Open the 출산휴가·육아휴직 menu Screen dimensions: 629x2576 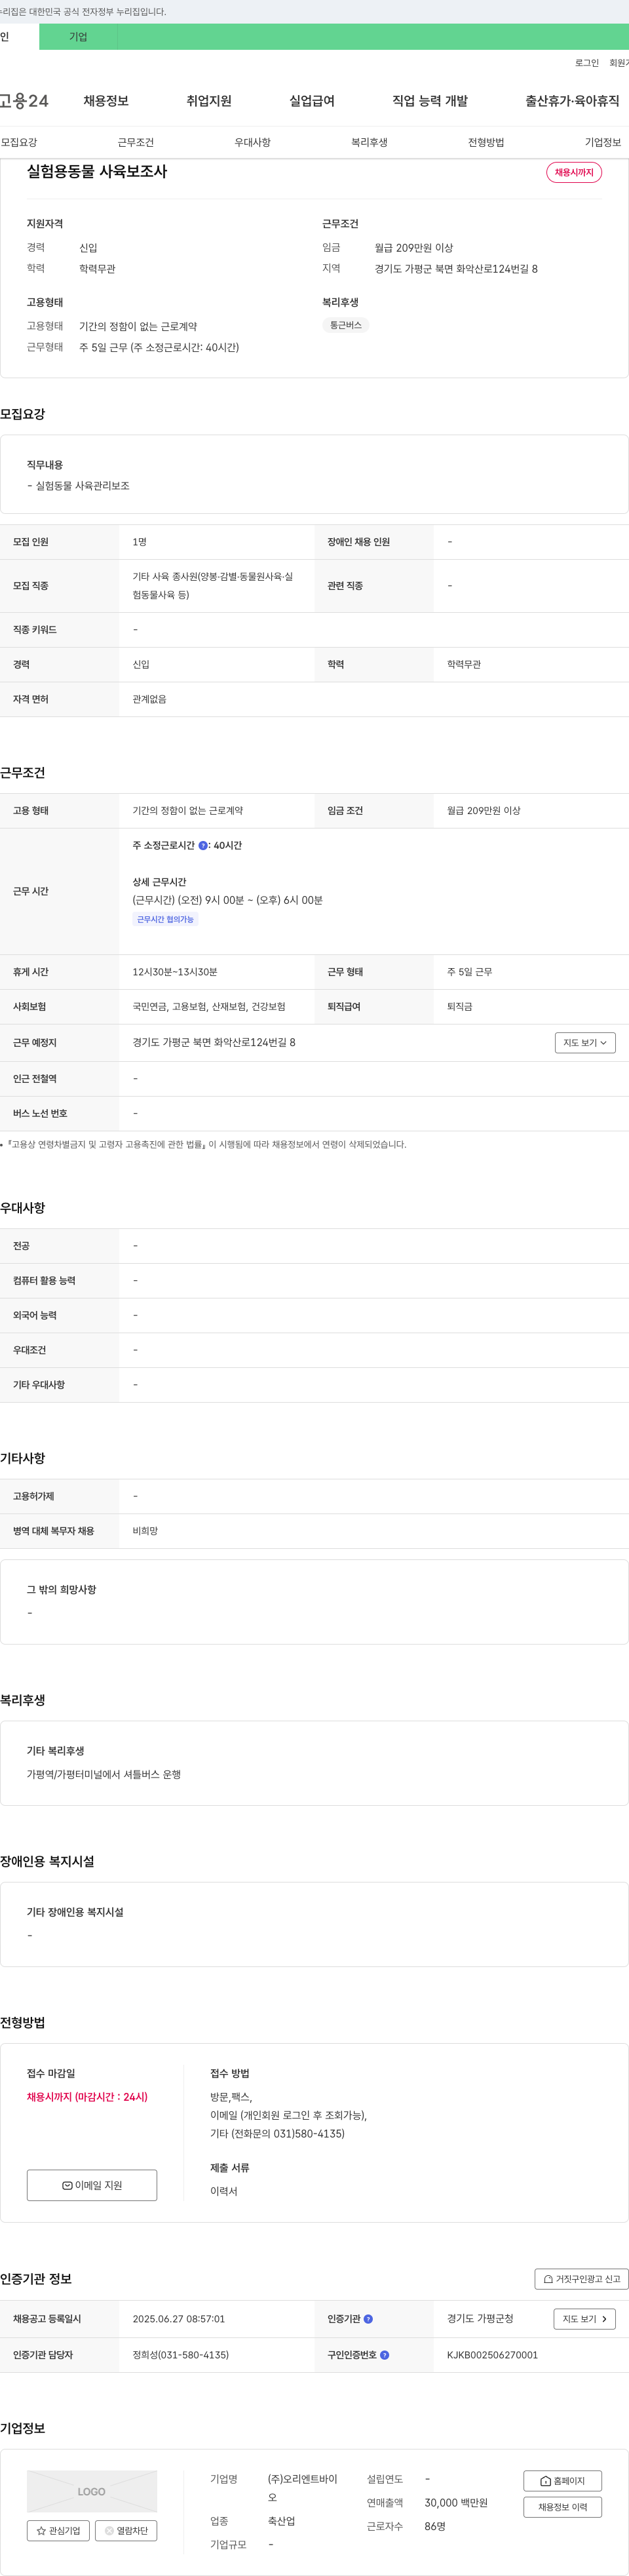pos(572,101)
